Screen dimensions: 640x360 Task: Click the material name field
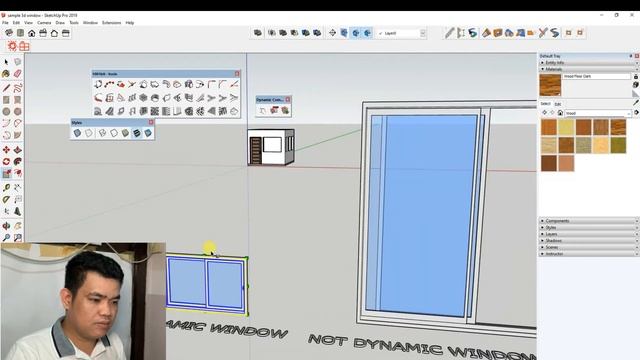pyautogui.click(x=597, y=76)
